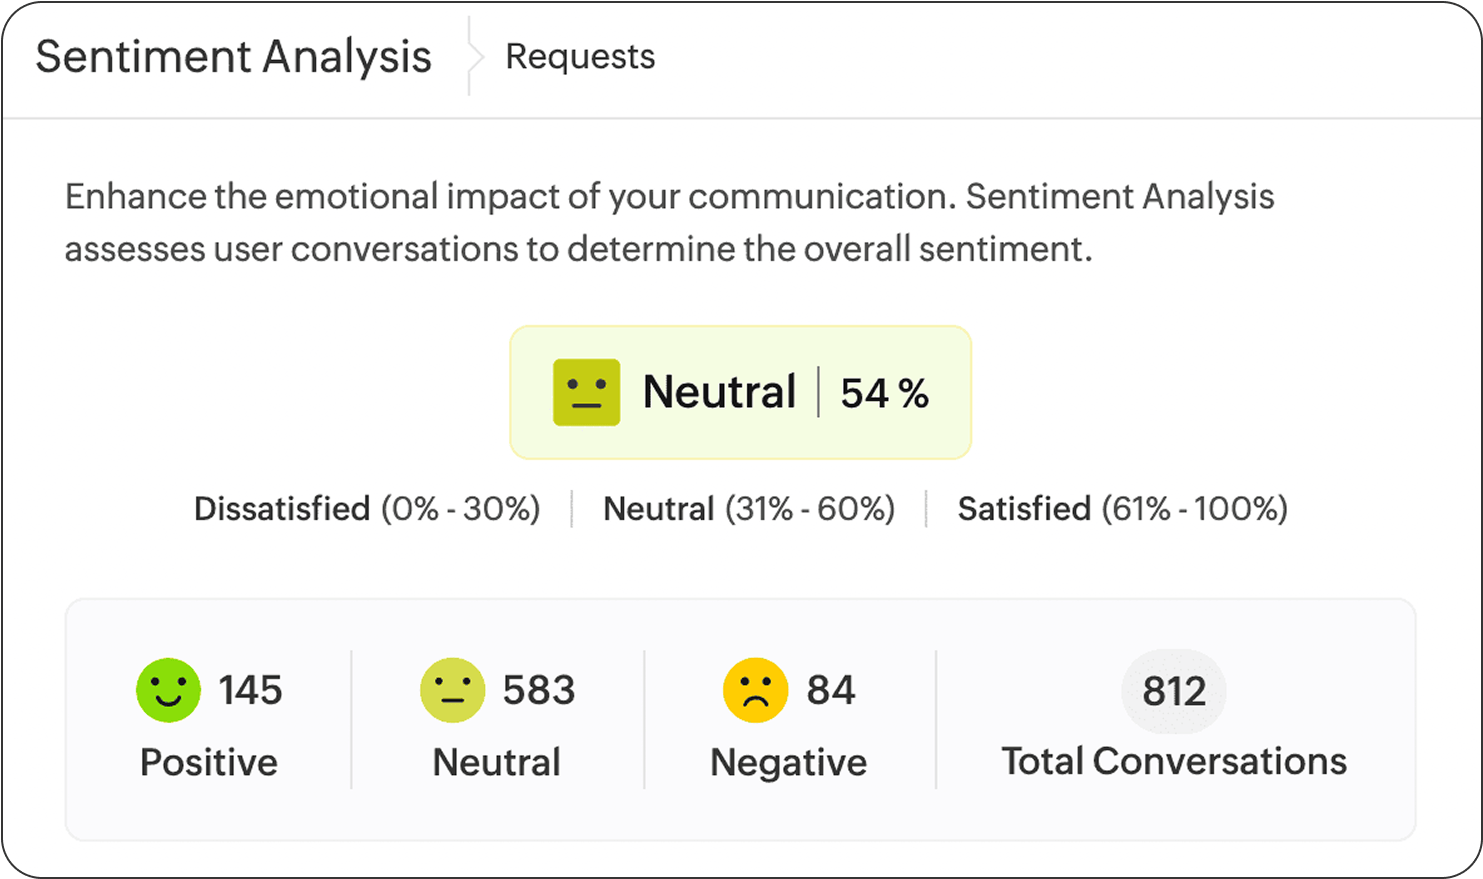The image size is (1483, 879).
Task: Open the Requests breadcrumb item
Action: click(580, 57)
